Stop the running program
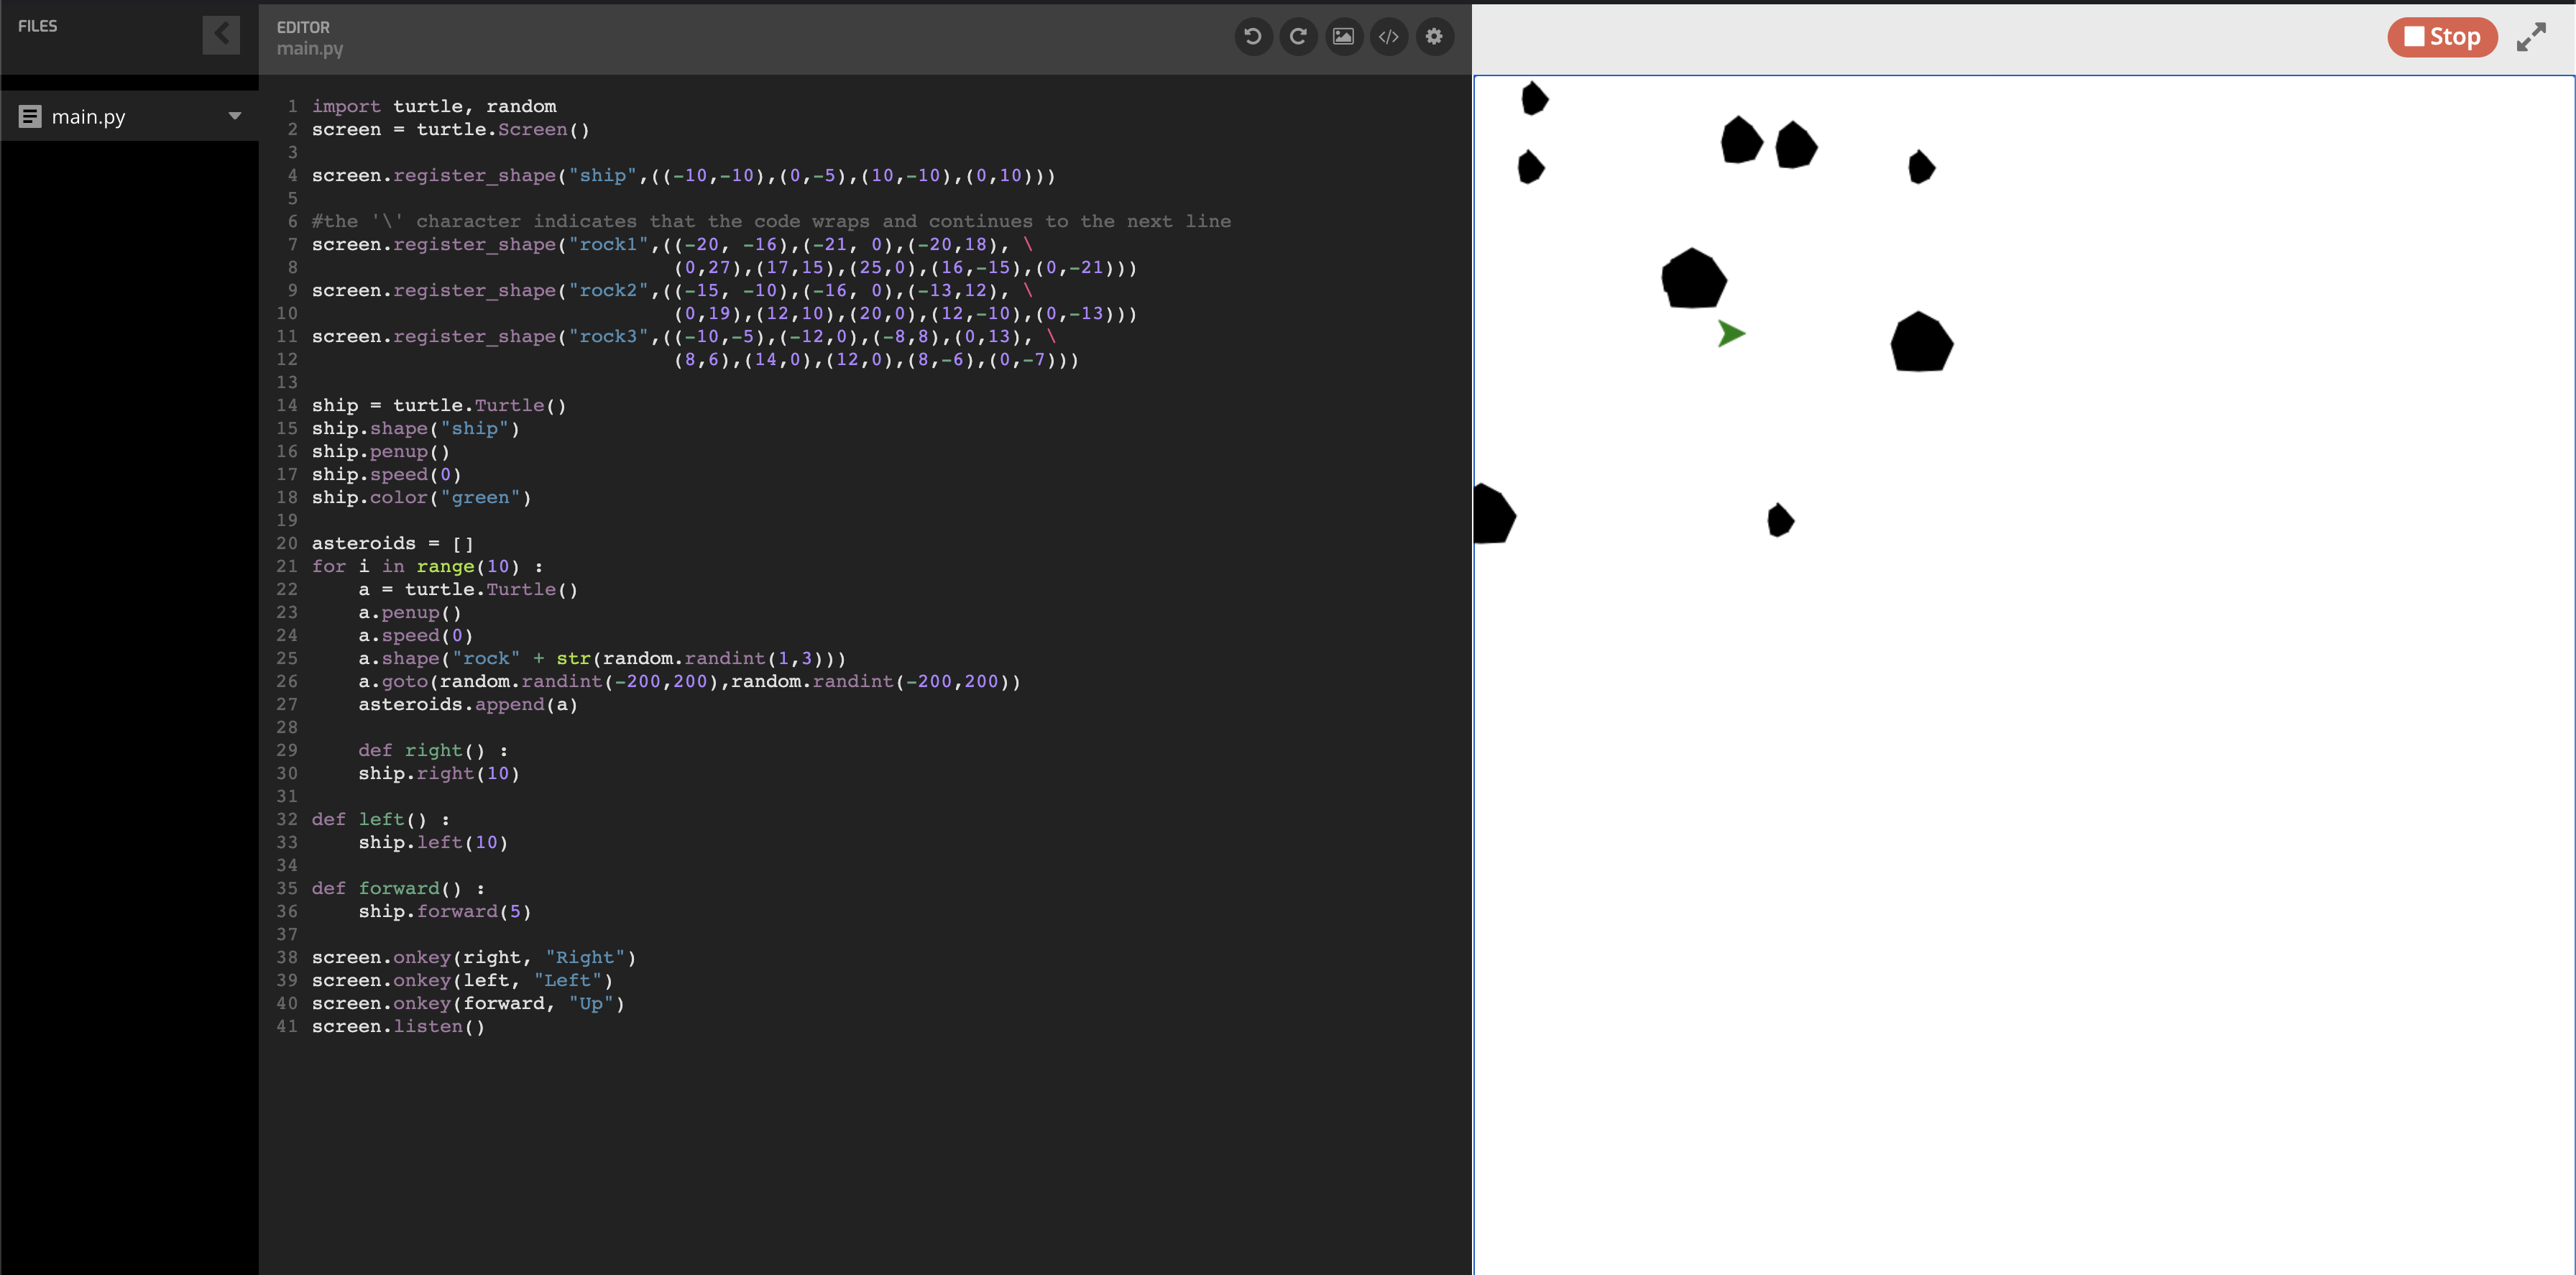2576x1275 pixels. pos(2441,37)
